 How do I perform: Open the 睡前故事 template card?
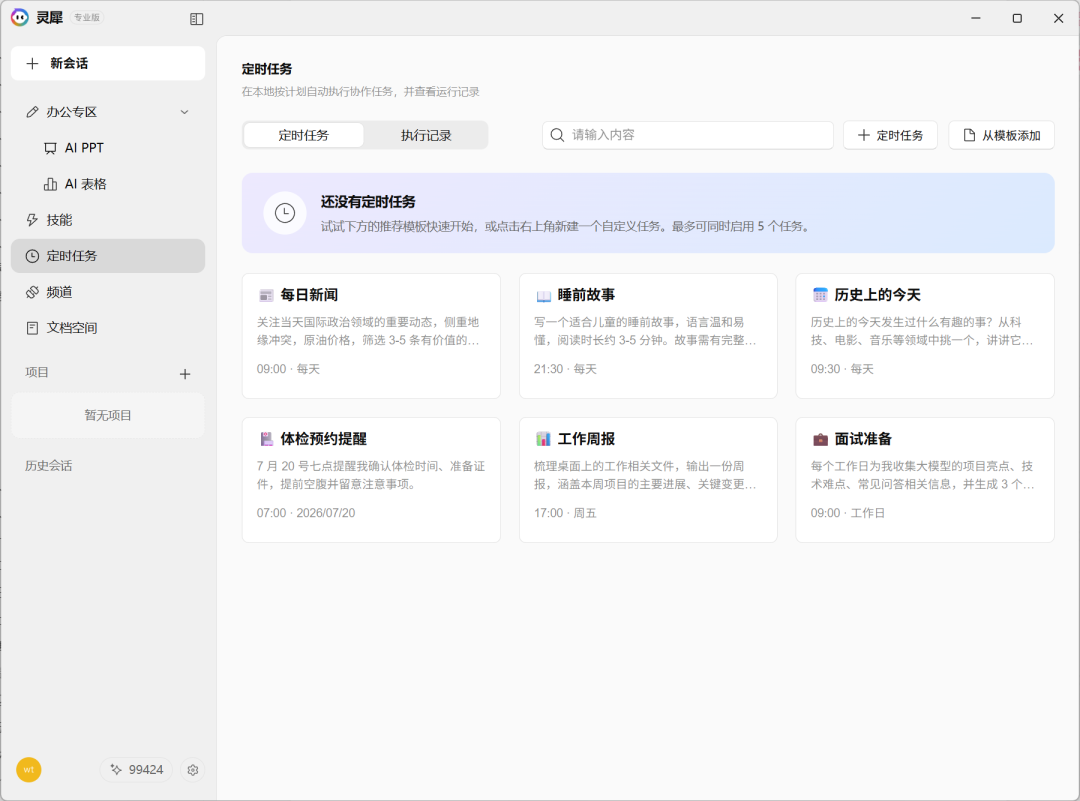click(x=648, y=336)
